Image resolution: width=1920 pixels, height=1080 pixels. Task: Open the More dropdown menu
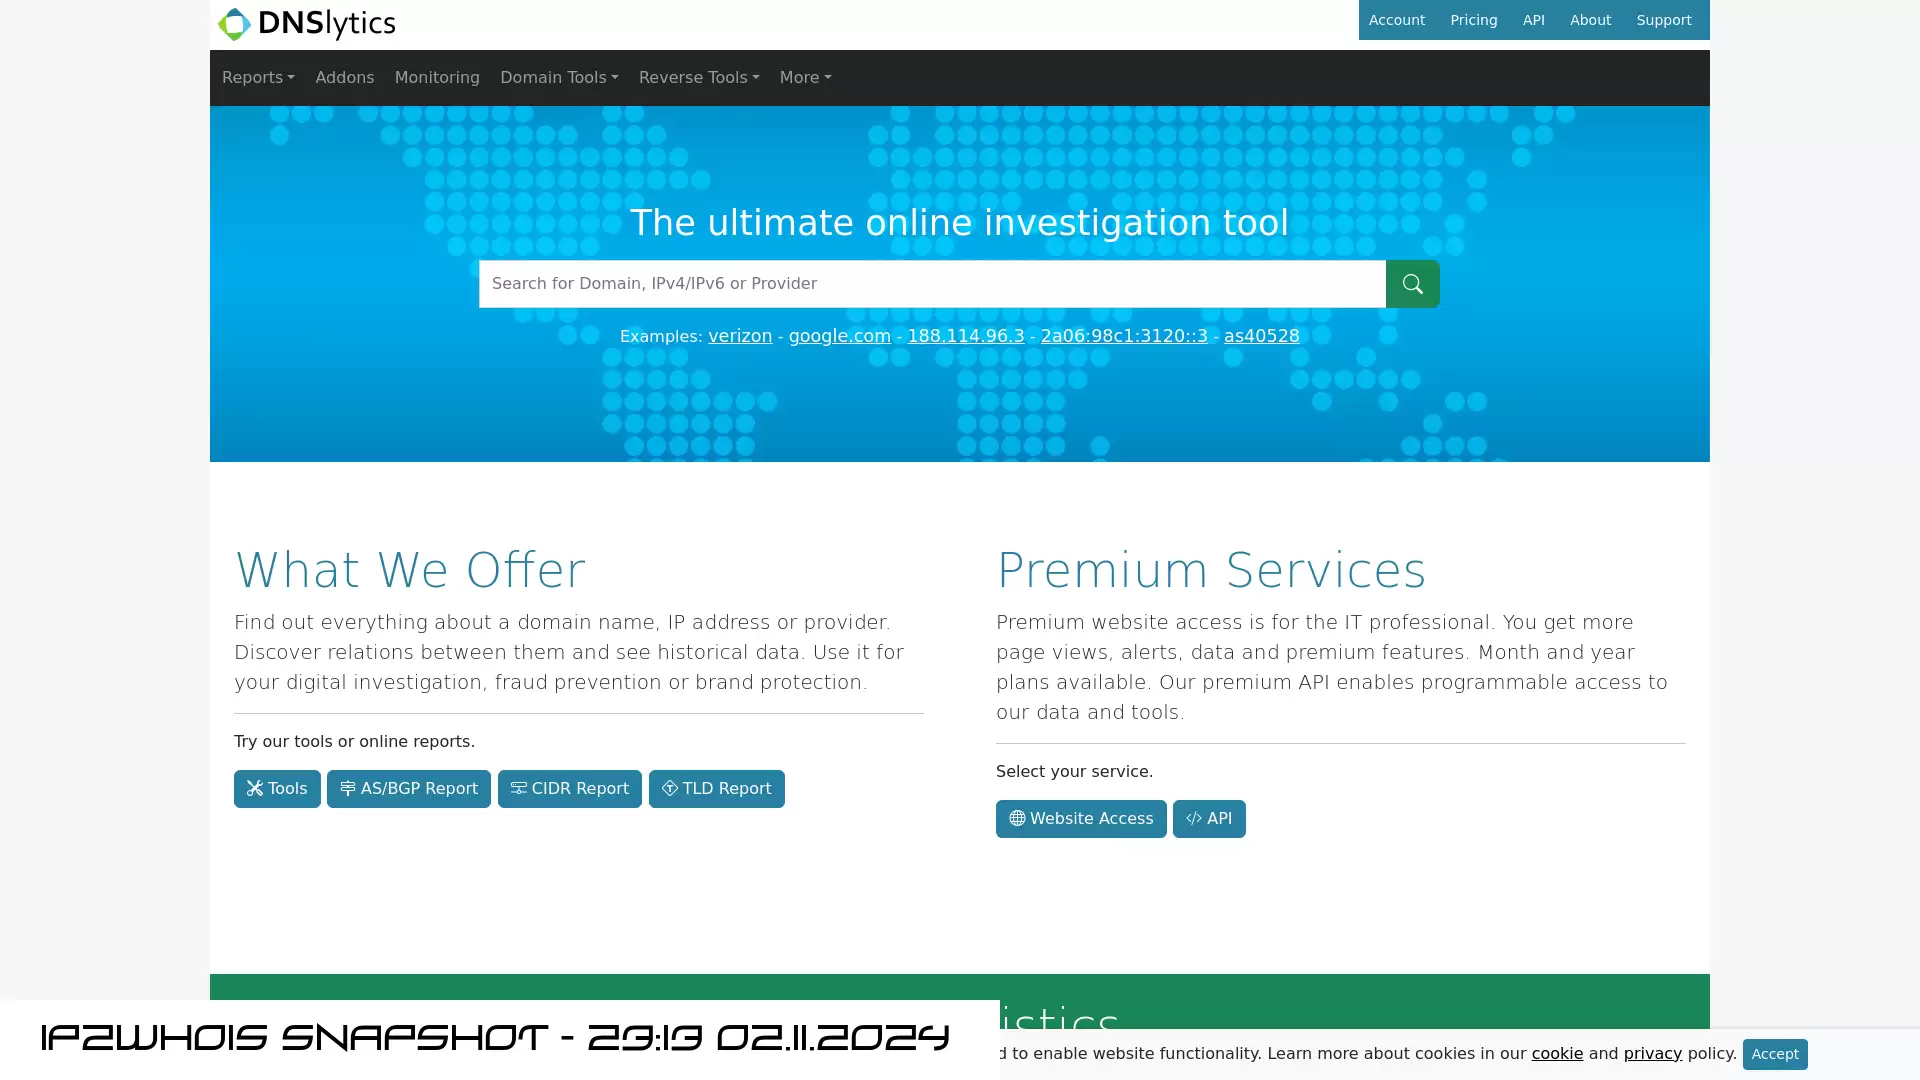[x=804, y=76]
